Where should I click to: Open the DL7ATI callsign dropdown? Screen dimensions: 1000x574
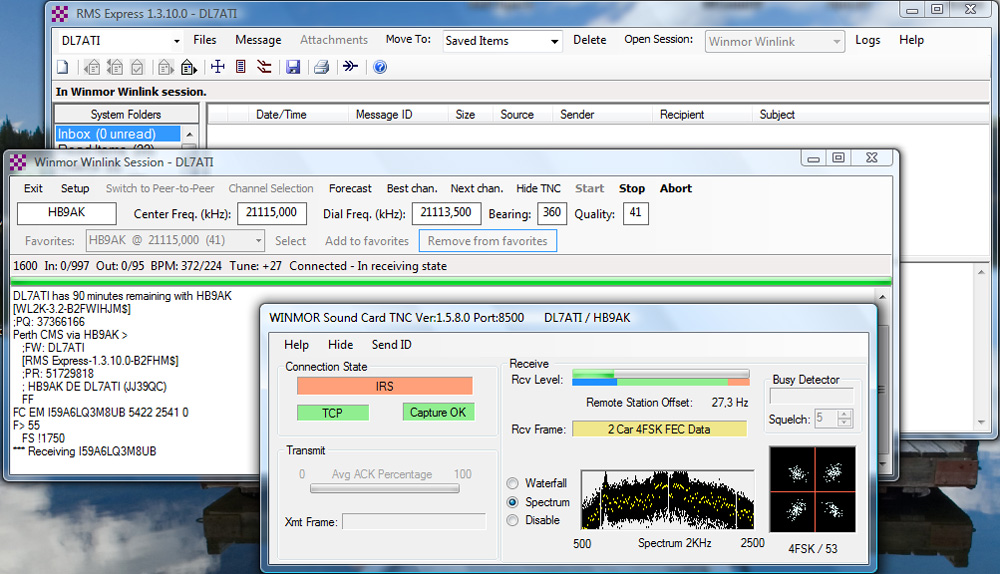pos(176,41)
